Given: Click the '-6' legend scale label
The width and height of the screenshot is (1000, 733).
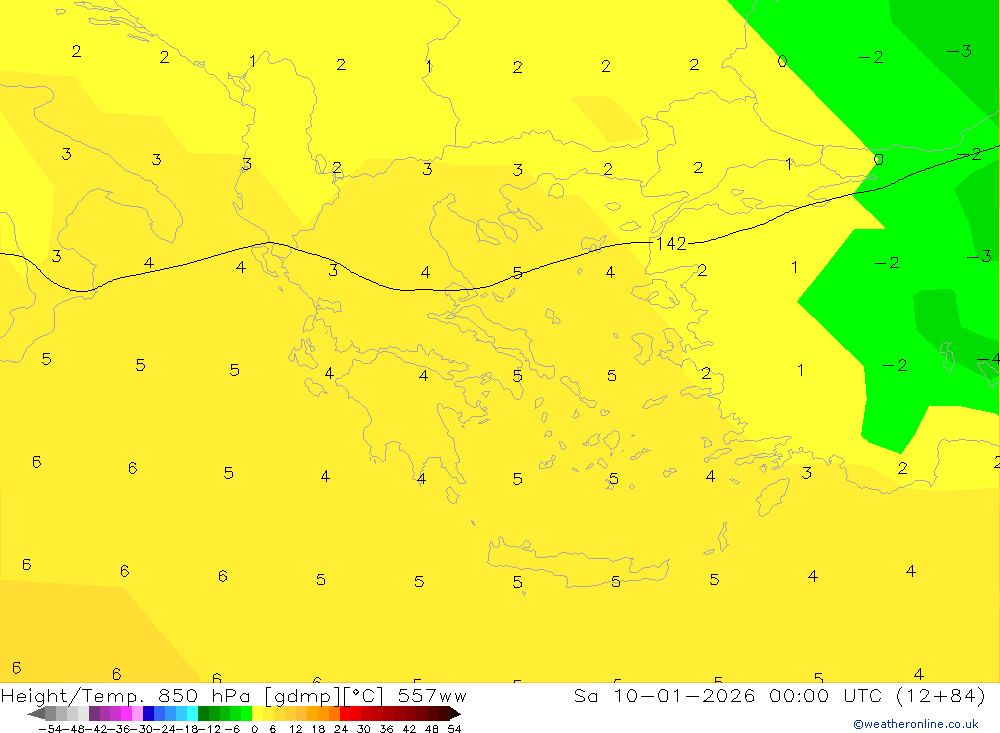Looking at the screenshot, I should point(232,729).
